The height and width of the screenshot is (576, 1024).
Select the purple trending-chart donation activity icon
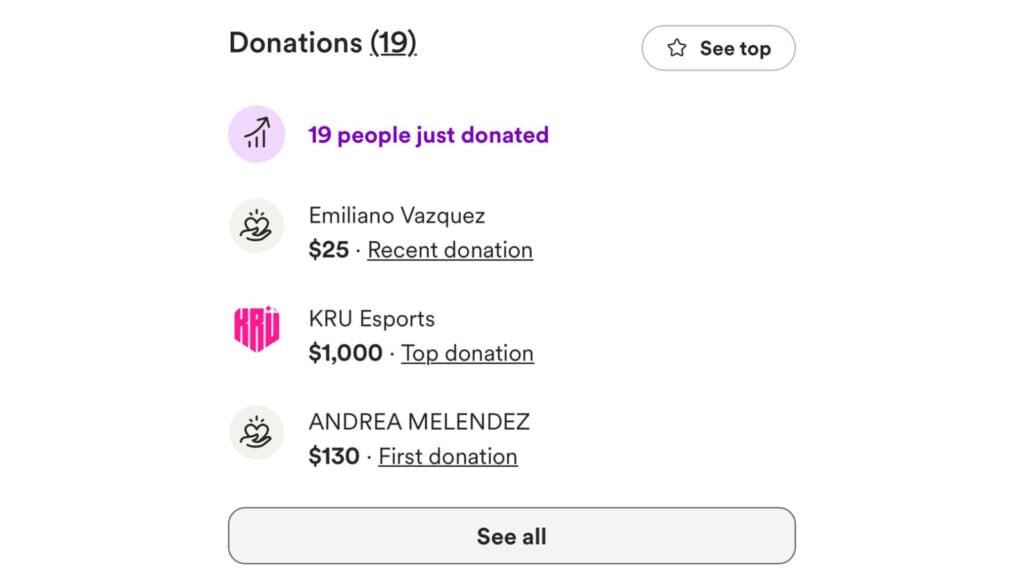coord(256,134)
